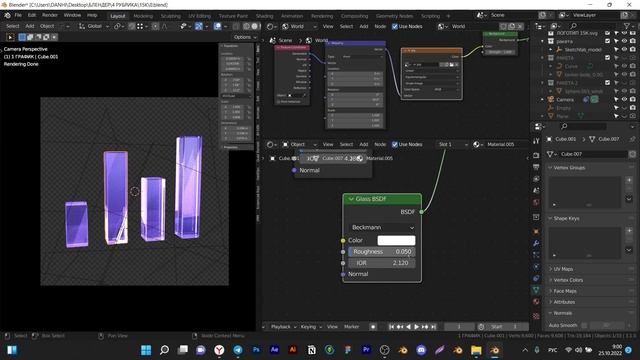Open the Render properties tab
Image resolution: width=640 pixels, height=360 pixels.
point(536,156)
